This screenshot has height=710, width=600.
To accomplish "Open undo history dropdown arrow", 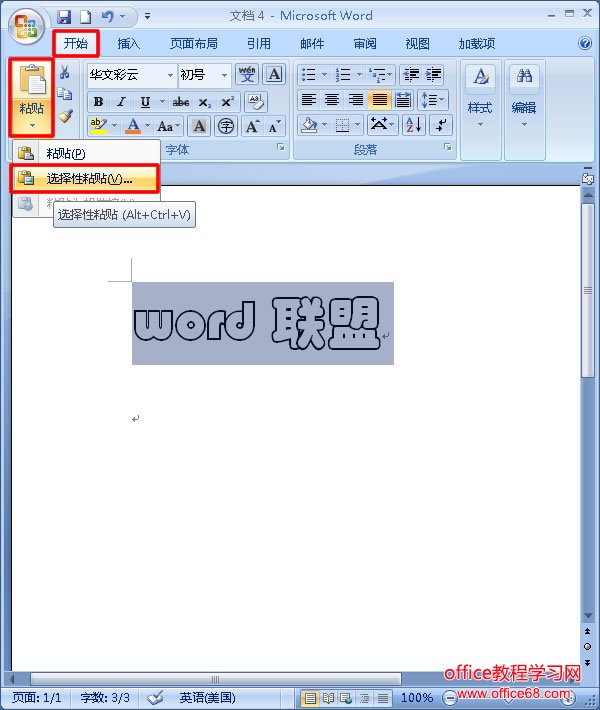I will click(x=122, y=17).
